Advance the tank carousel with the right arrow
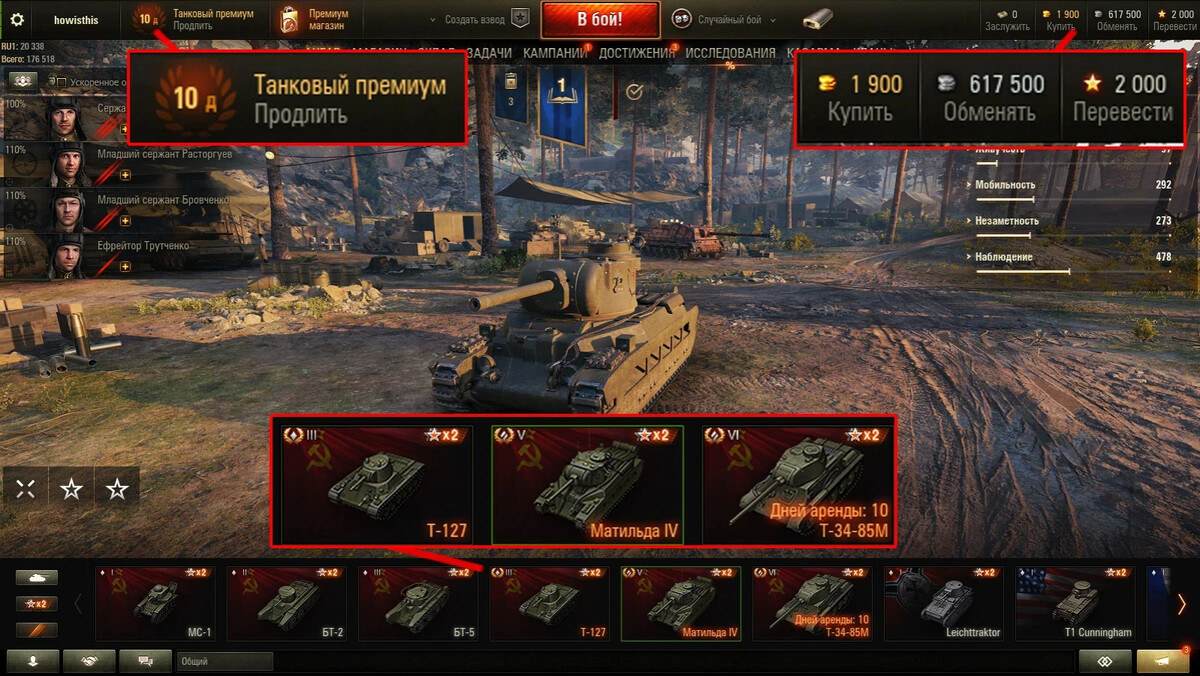 1181,603
